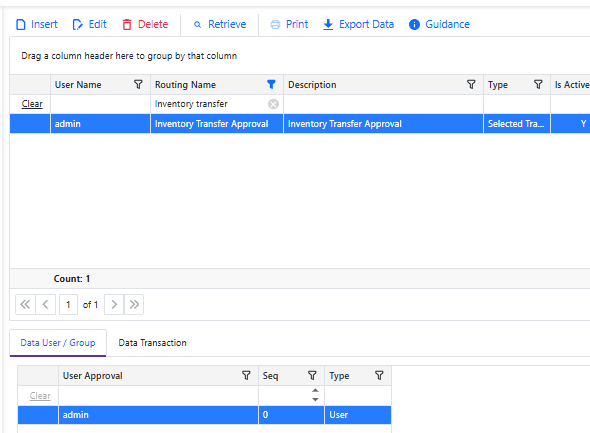This screenshot has width=590, height=433.
Task: Go to the last page
Action: coord(134,304)
